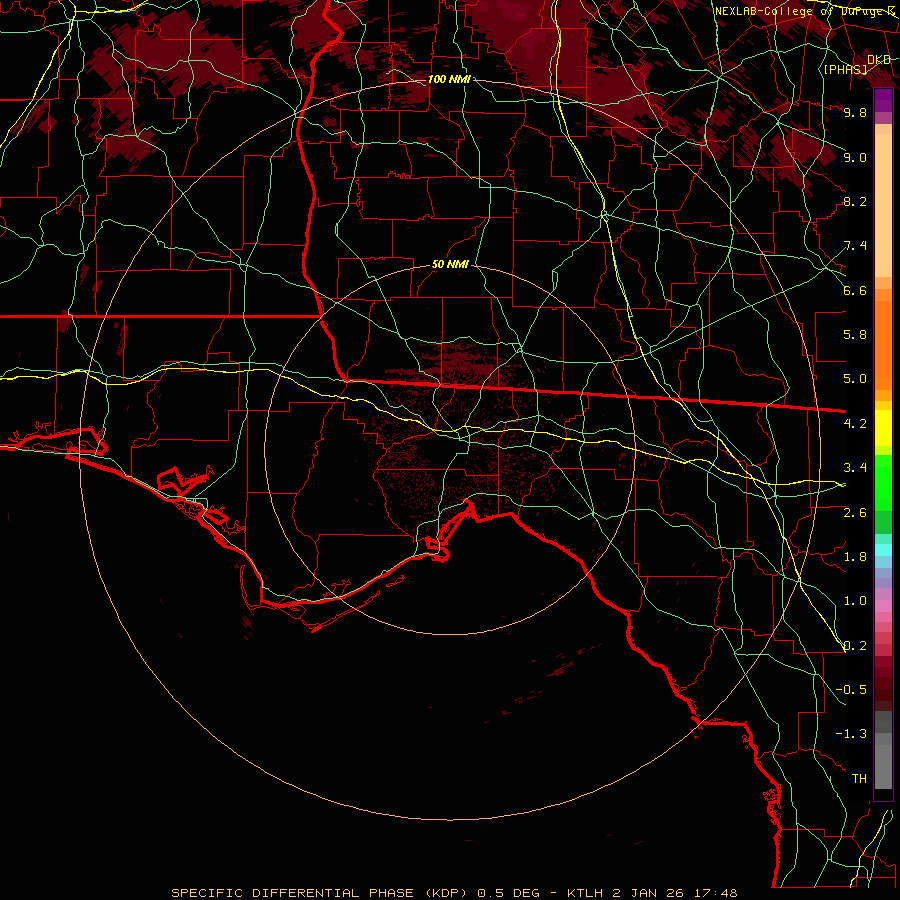Click the "17:48" timestamp in the caption
The image size is (900, 900).
[714, 893]
